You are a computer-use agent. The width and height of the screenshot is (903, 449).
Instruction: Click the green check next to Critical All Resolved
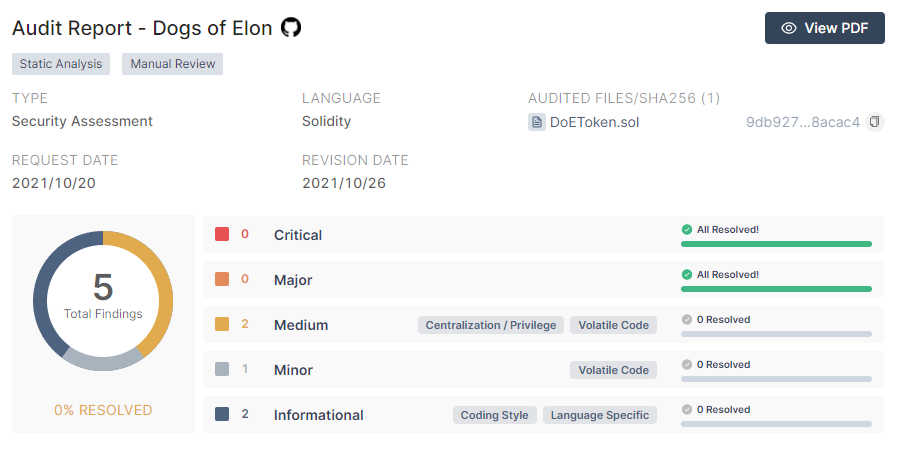coord(686,230)
